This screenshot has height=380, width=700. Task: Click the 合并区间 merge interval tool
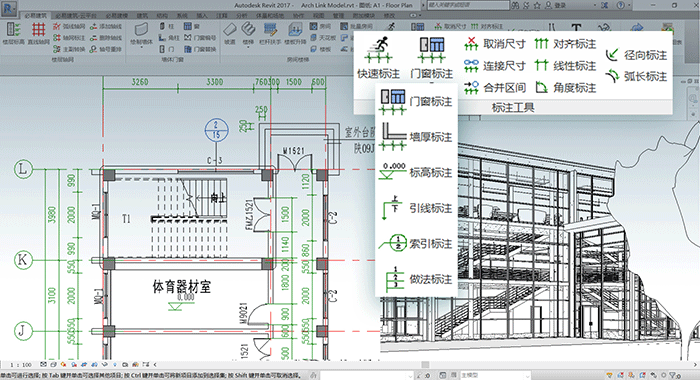tap(495, 87)
